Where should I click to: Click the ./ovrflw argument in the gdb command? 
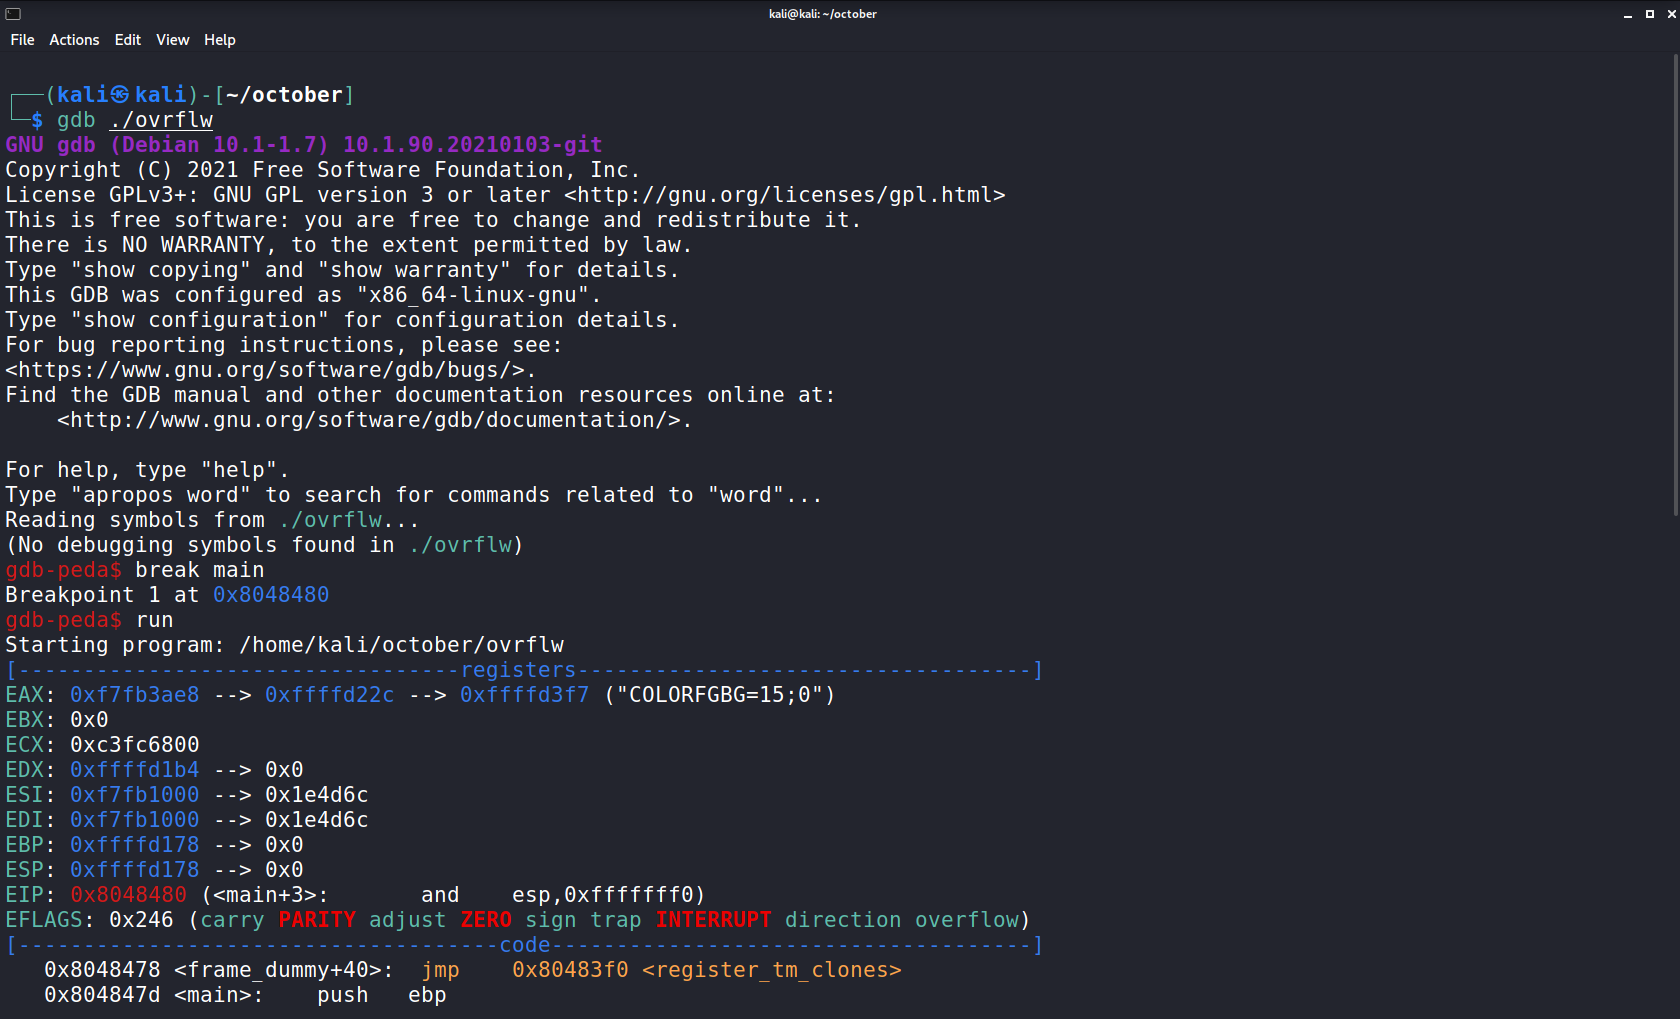161,120
